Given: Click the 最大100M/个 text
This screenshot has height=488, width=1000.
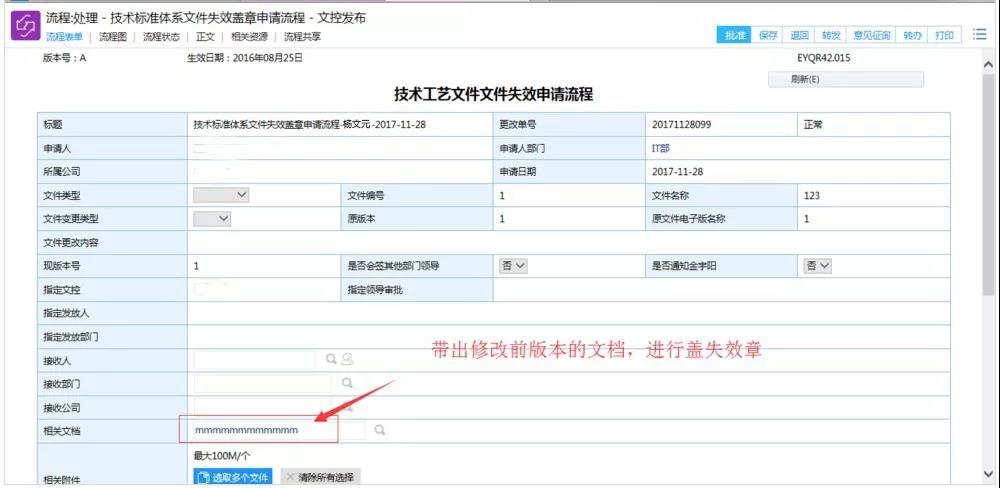Looking at the screenshot, I should click(220, 456).
